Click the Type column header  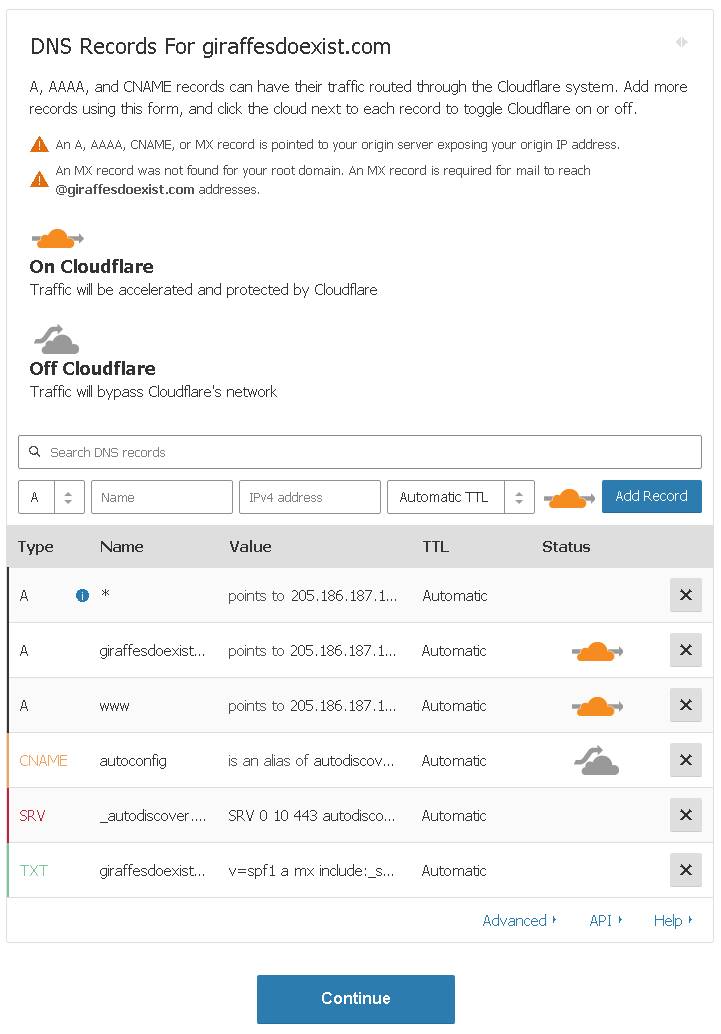click(x=36, y=547)
